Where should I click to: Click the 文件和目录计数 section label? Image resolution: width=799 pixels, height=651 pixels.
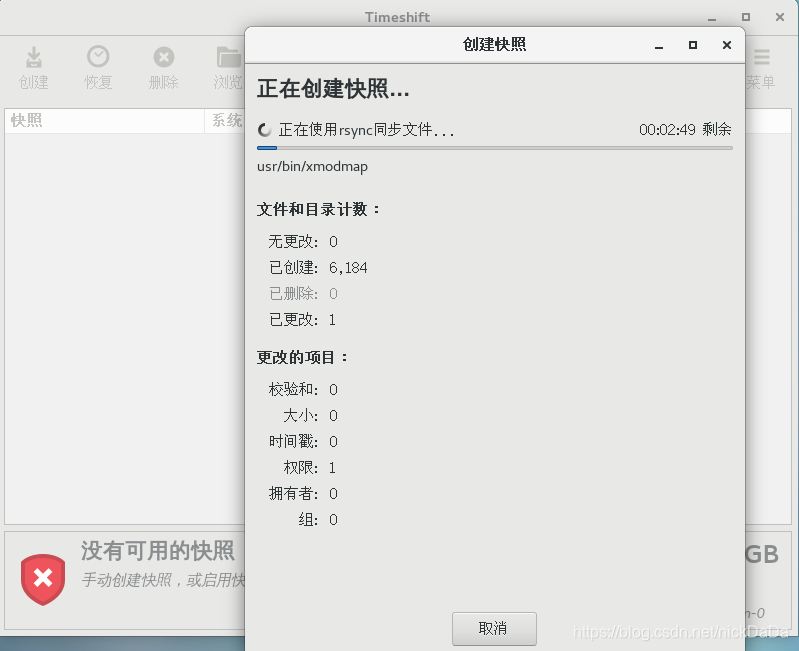(x=318, y=209)
